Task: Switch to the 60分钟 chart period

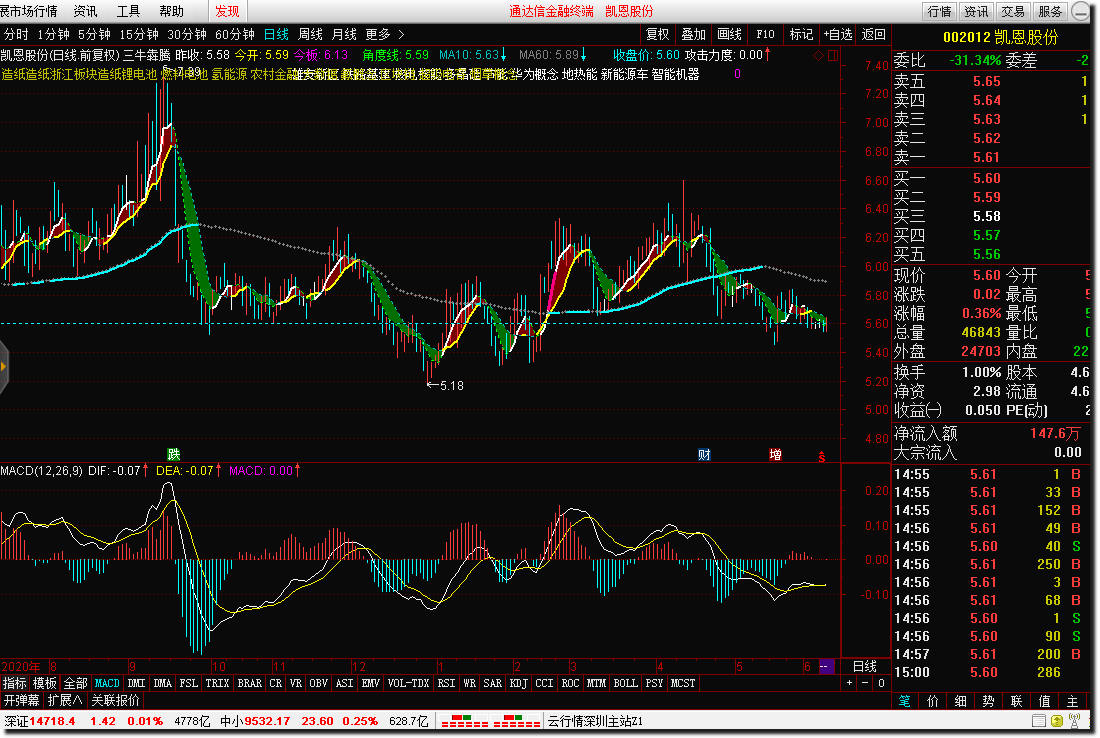Action: pyautogui.click(x=234, y=34)
